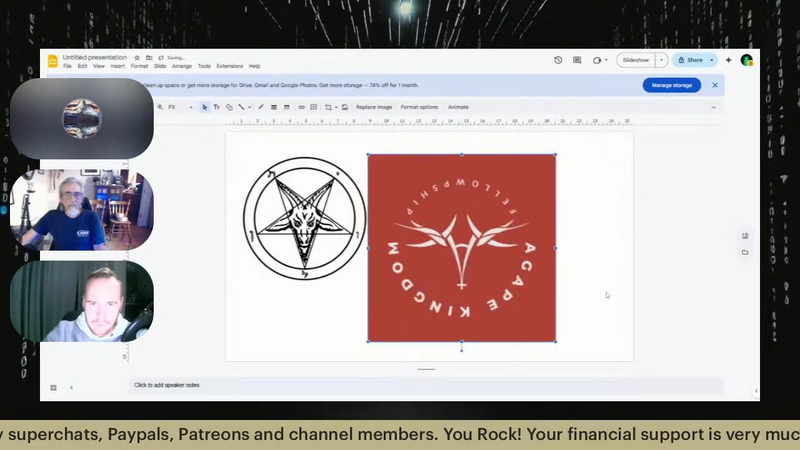Screen dimensions: 800x450
Task: Expand the mask image arrow
Action: 336,107
